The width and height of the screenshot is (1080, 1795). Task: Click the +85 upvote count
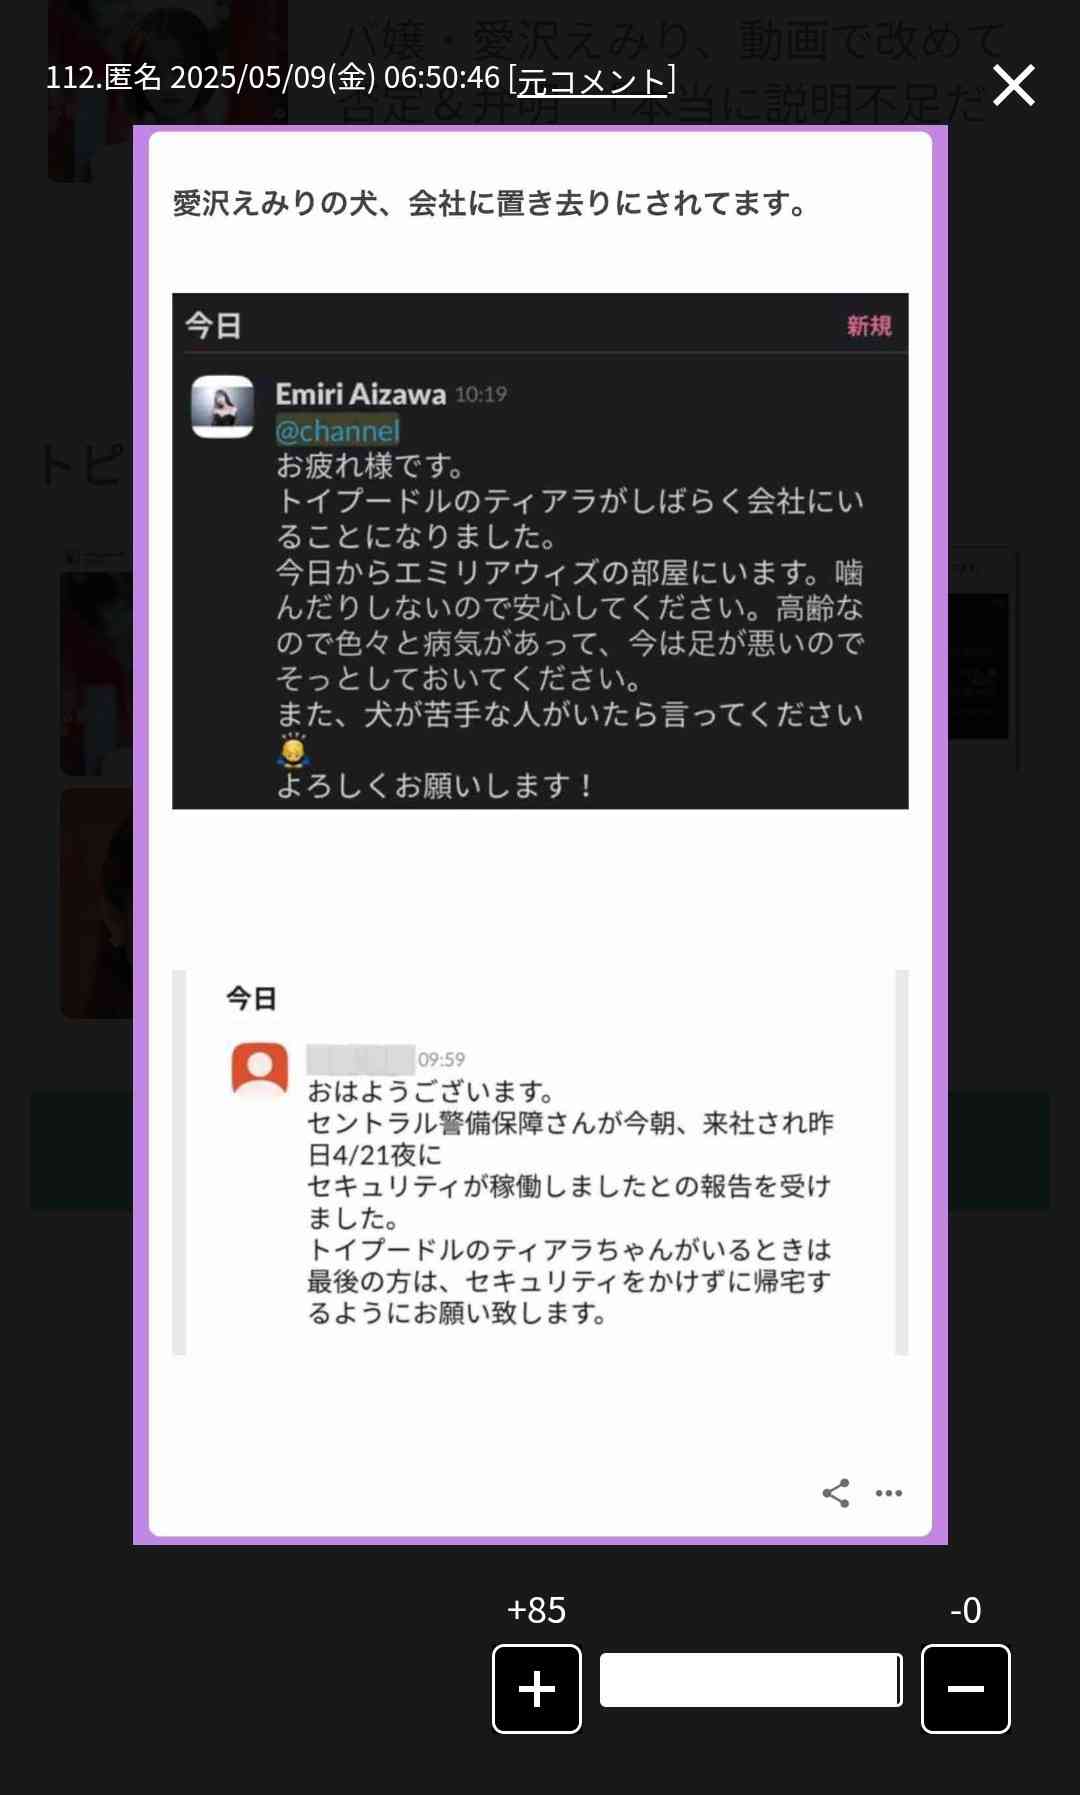[537, 1610]
